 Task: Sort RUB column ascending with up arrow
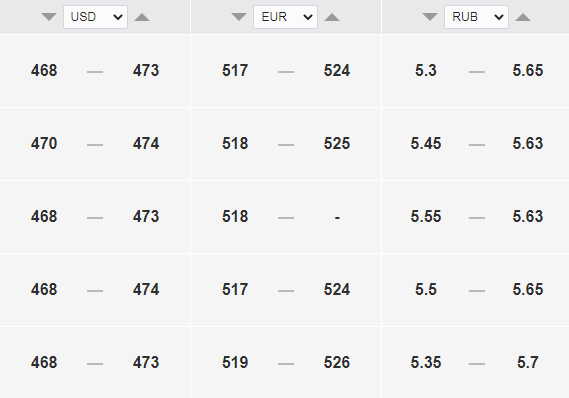click(x=523, y=17)
